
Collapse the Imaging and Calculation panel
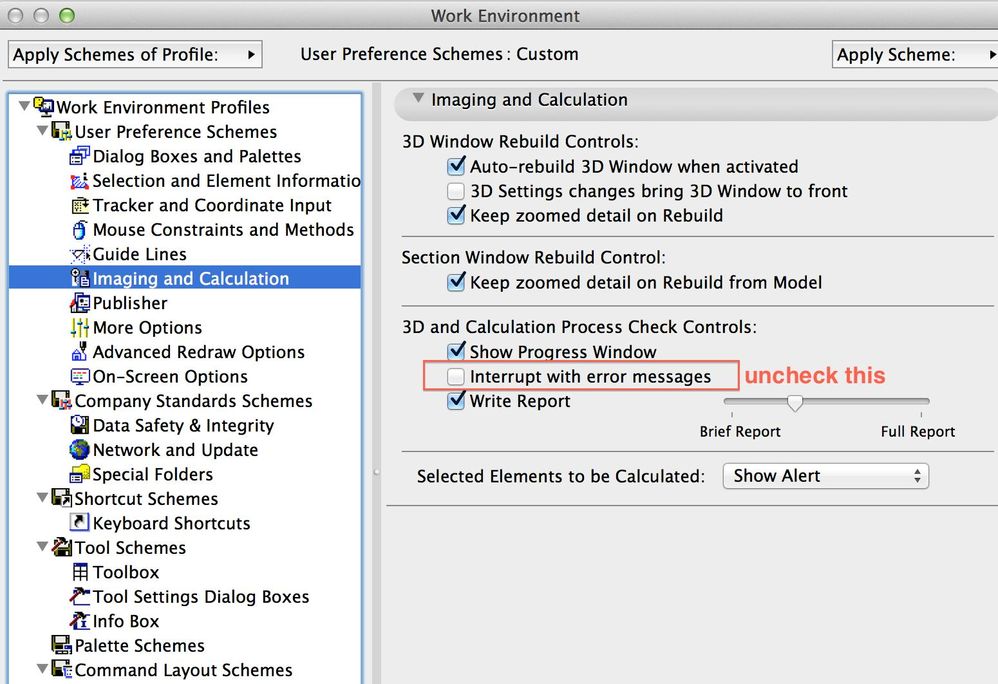(x=418, y=99)
